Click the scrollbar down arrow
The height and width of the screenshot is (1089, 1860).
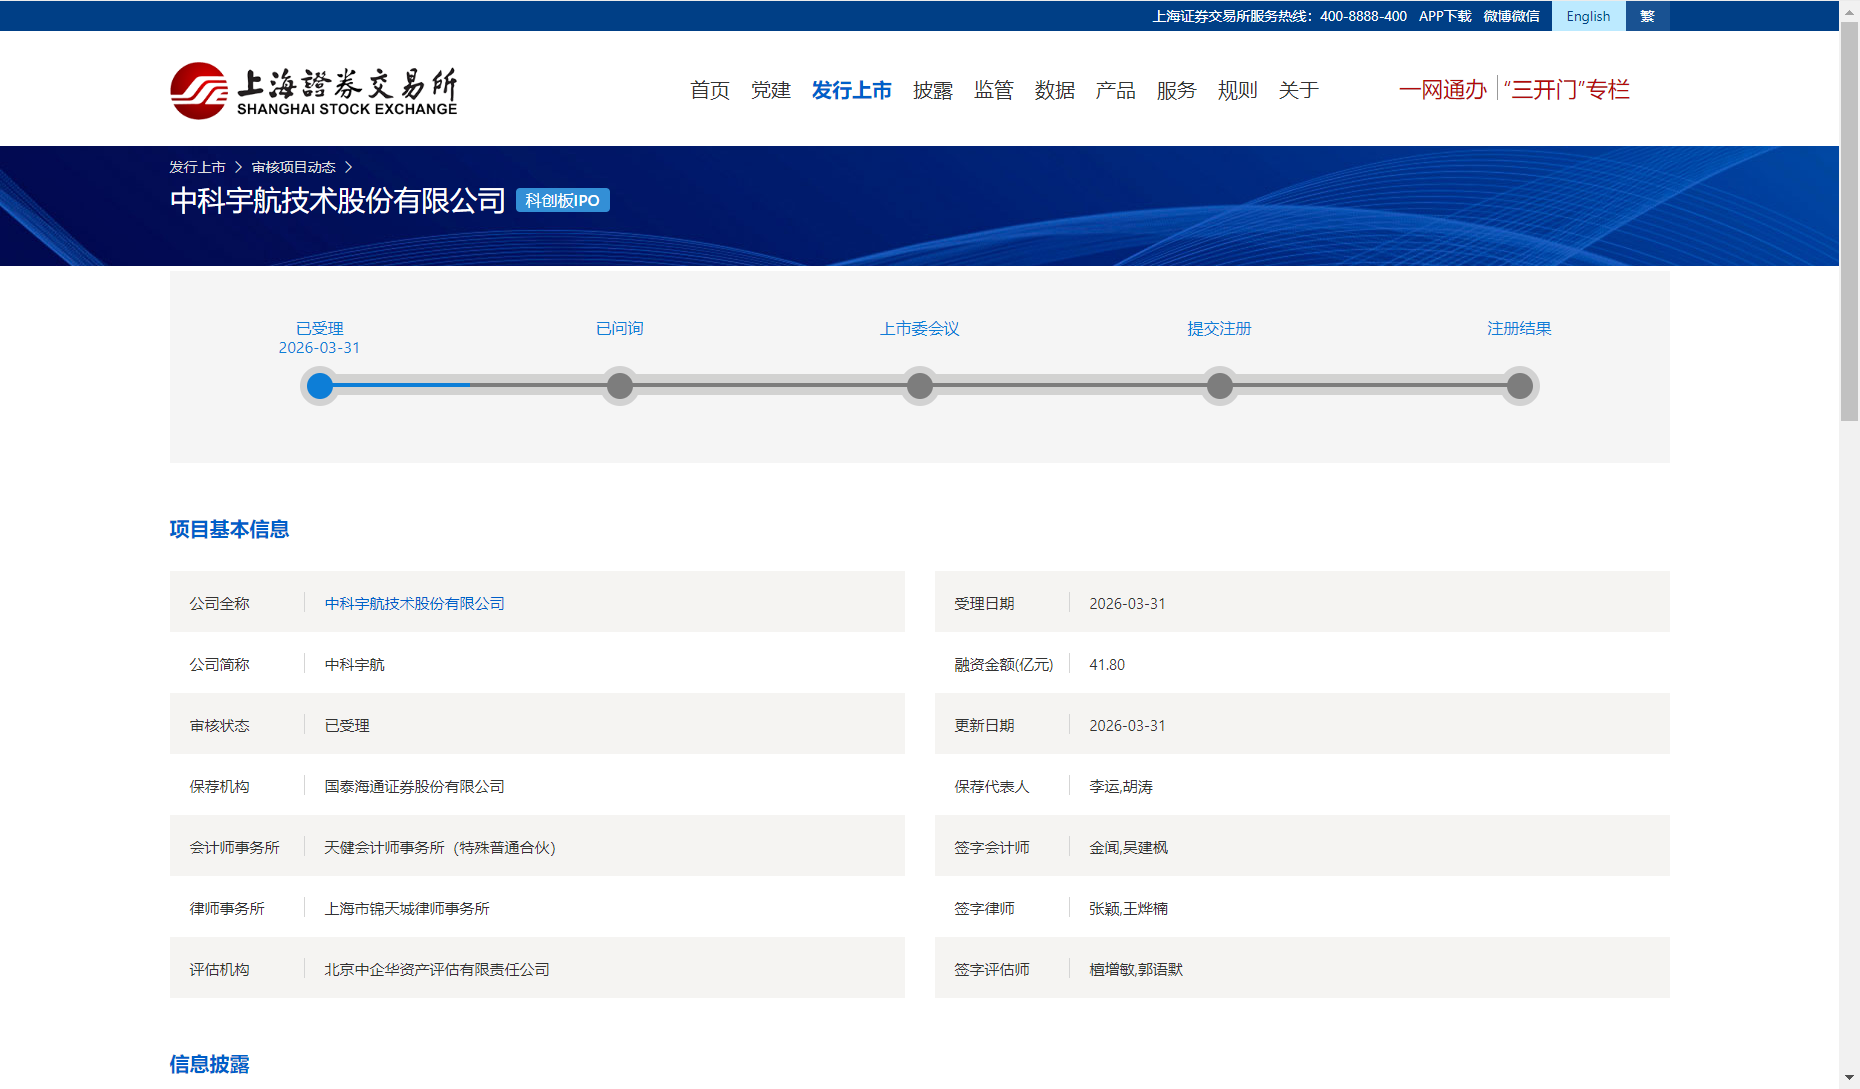pyautogui.click(x=1849, y=1078)
